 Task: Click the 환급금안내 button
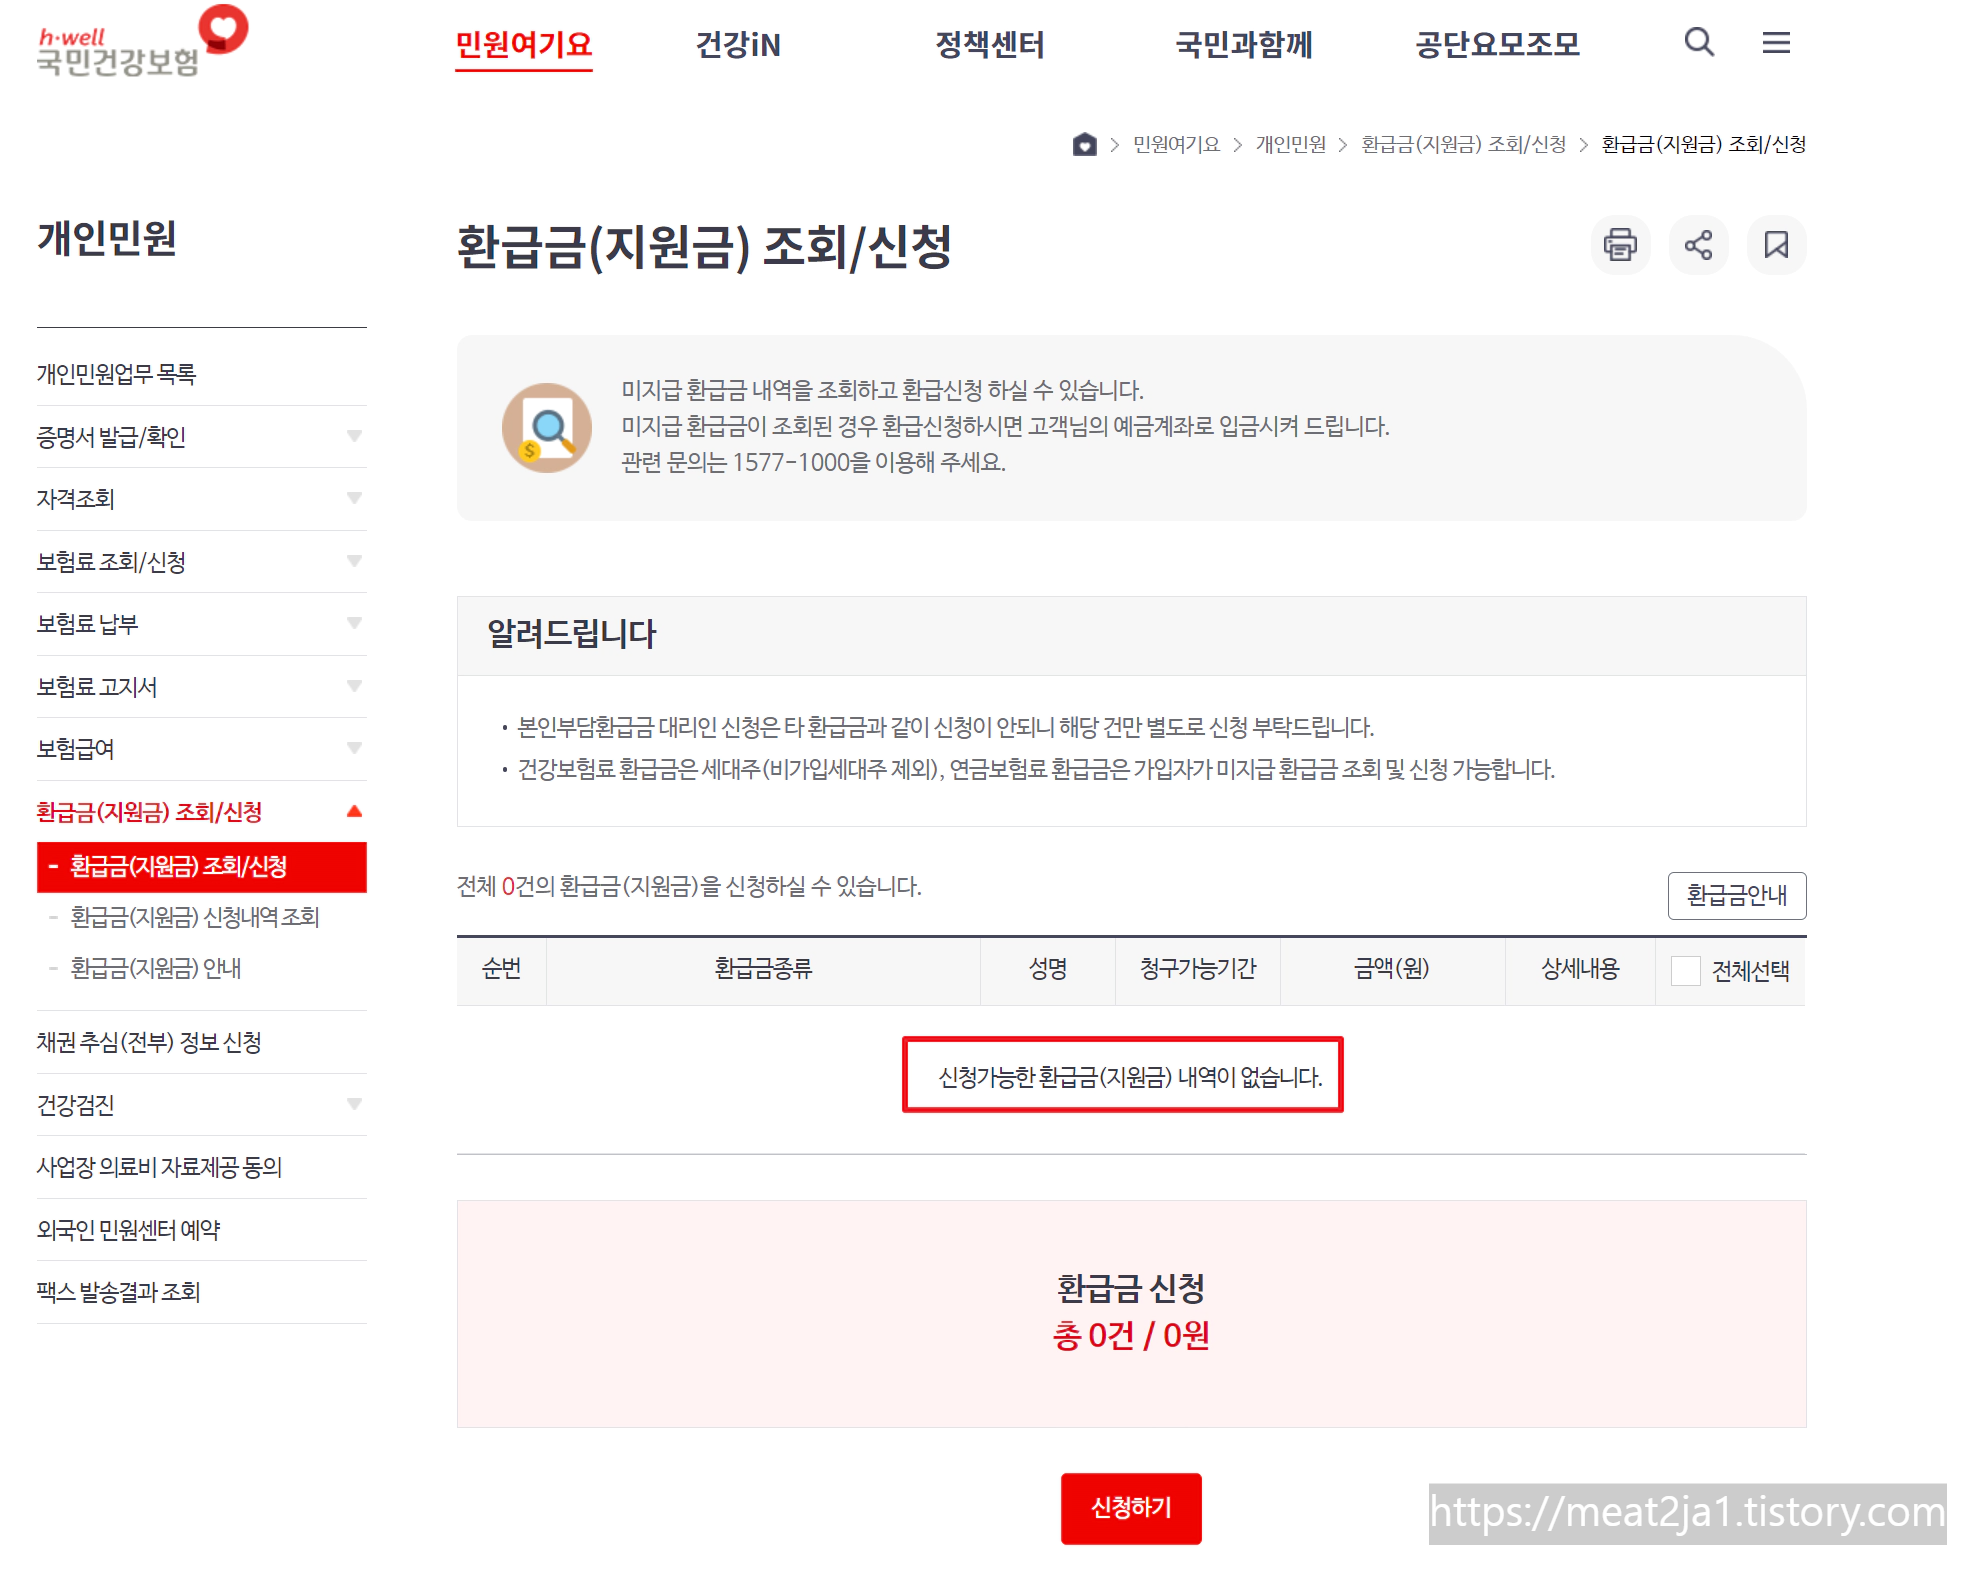(1736, 895)
